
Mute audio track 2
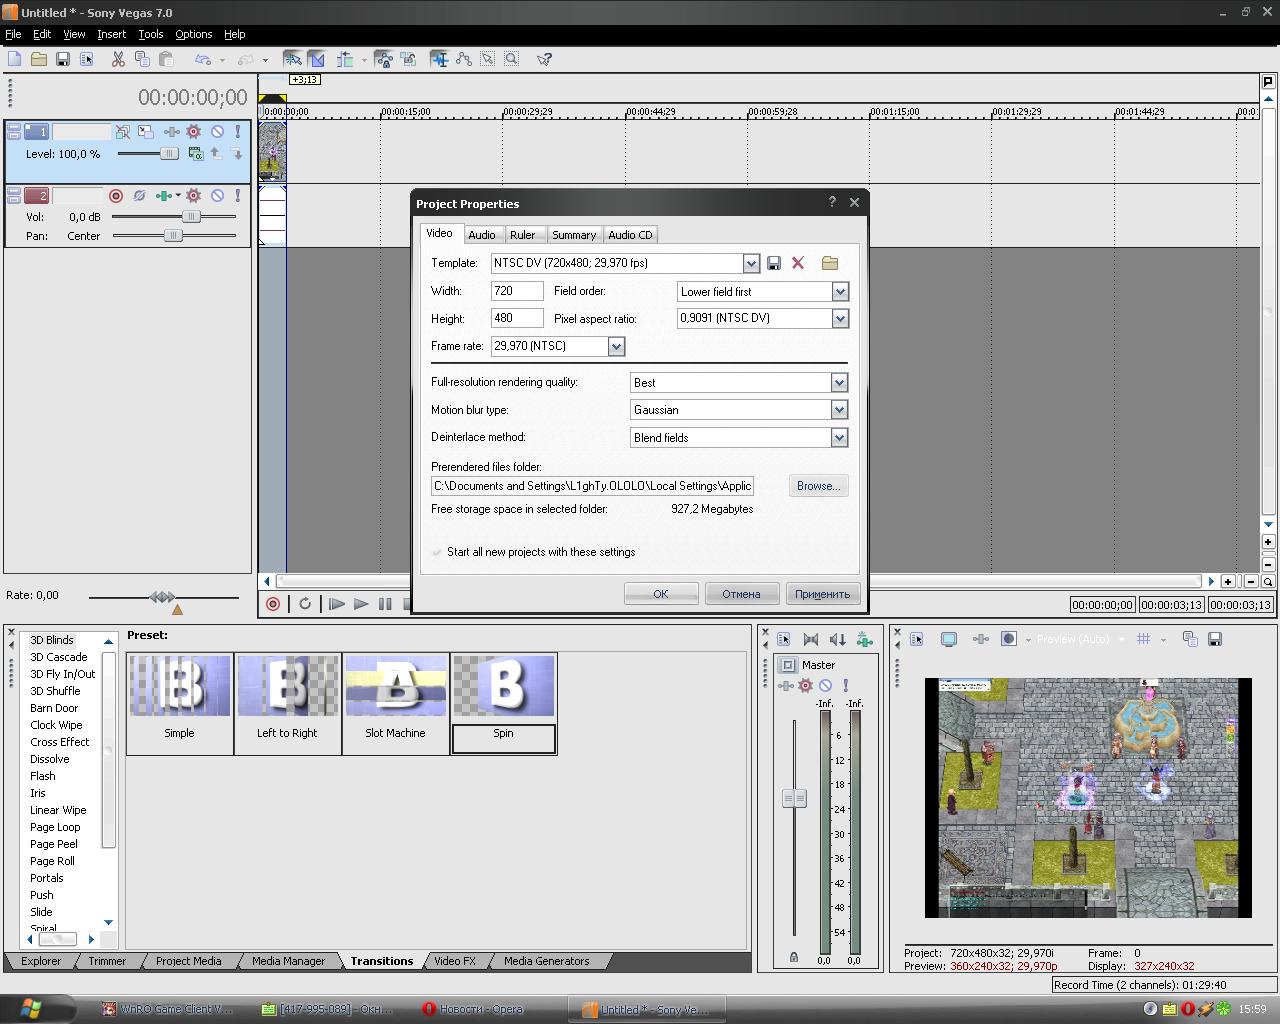[x=217, y=196]
